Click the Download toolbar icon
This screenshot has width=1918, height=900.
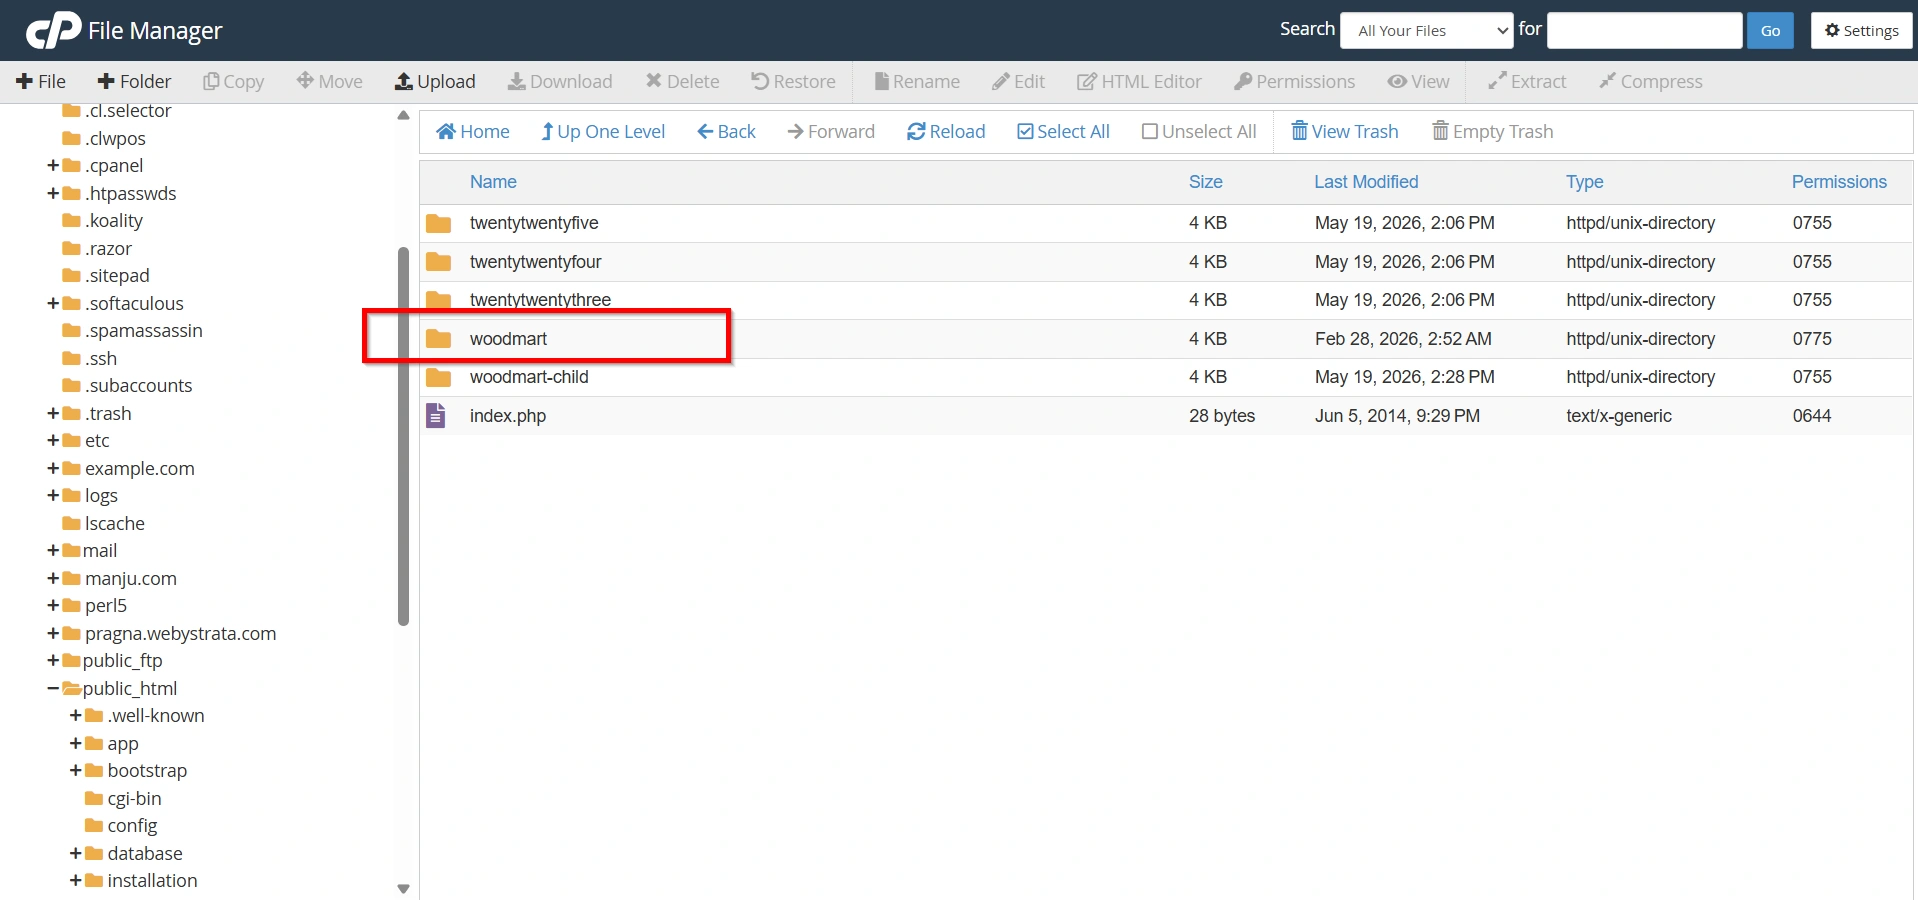click(560, 81)
